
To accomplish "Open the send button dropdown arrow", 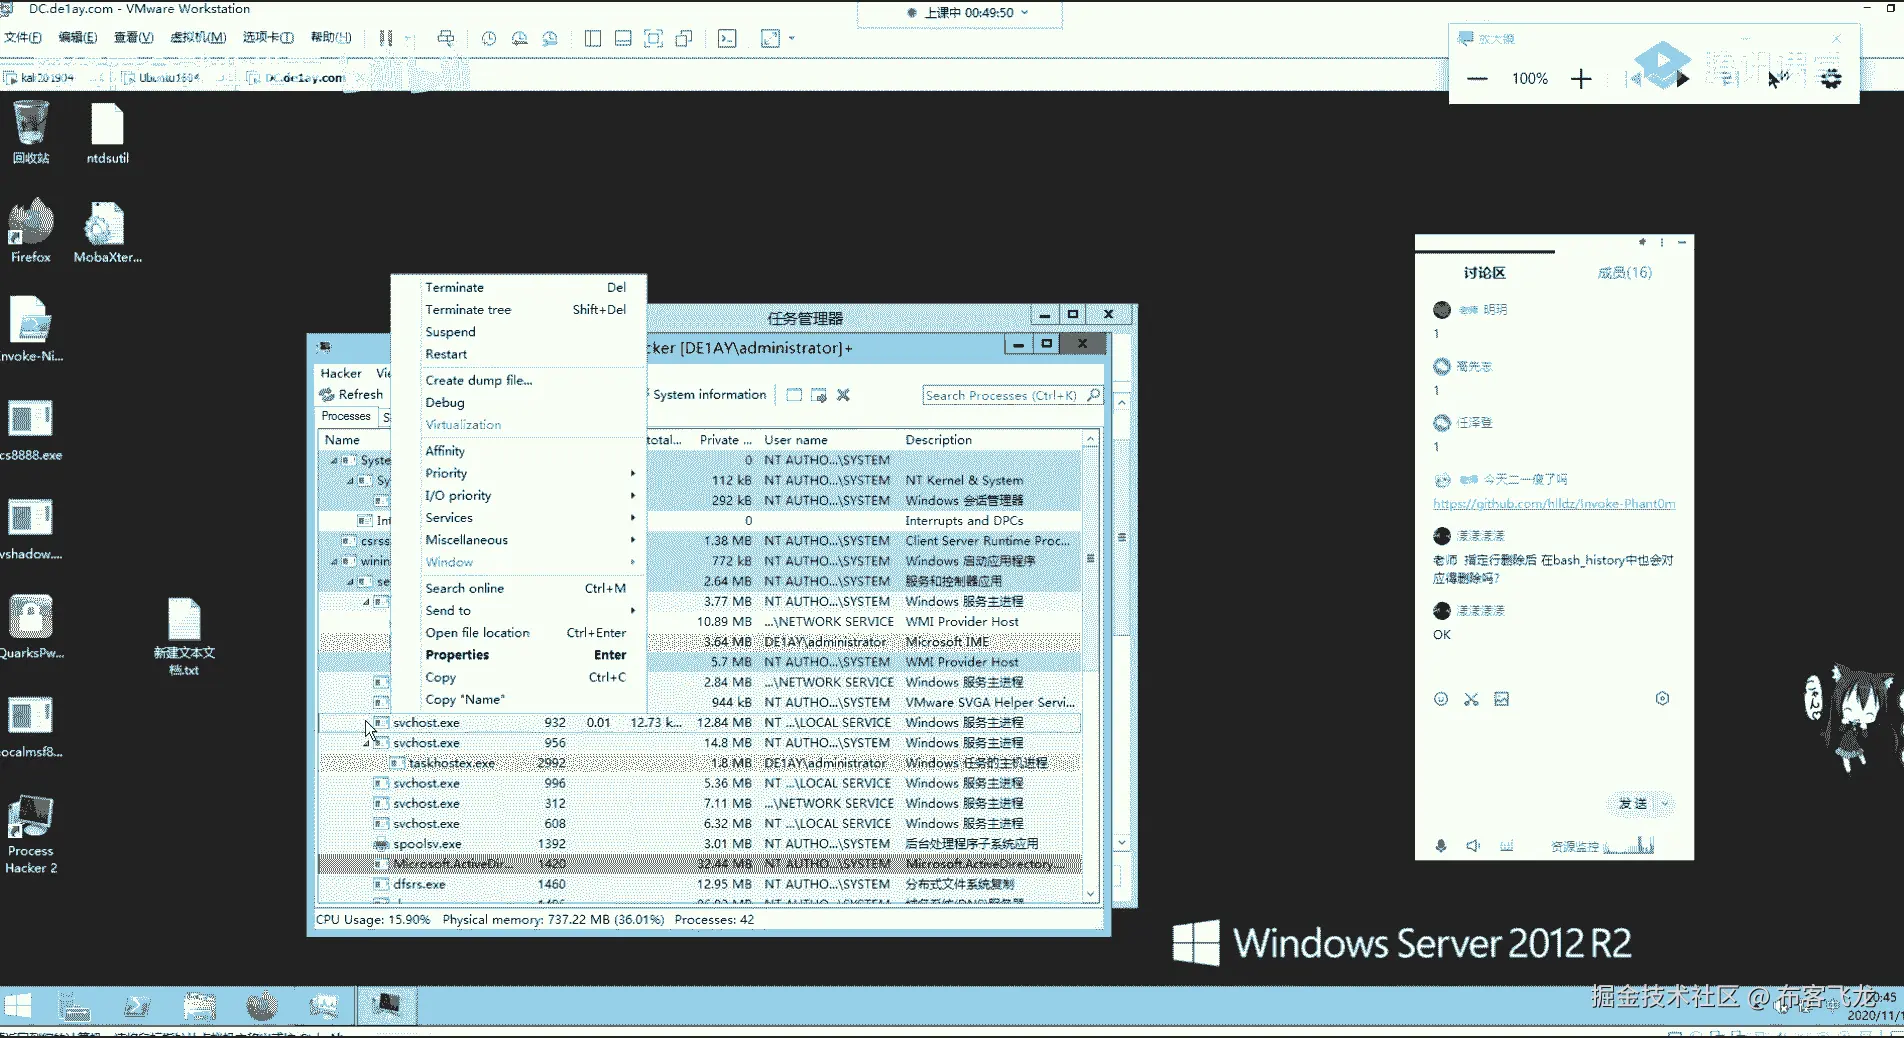I will click(1665, 804).
